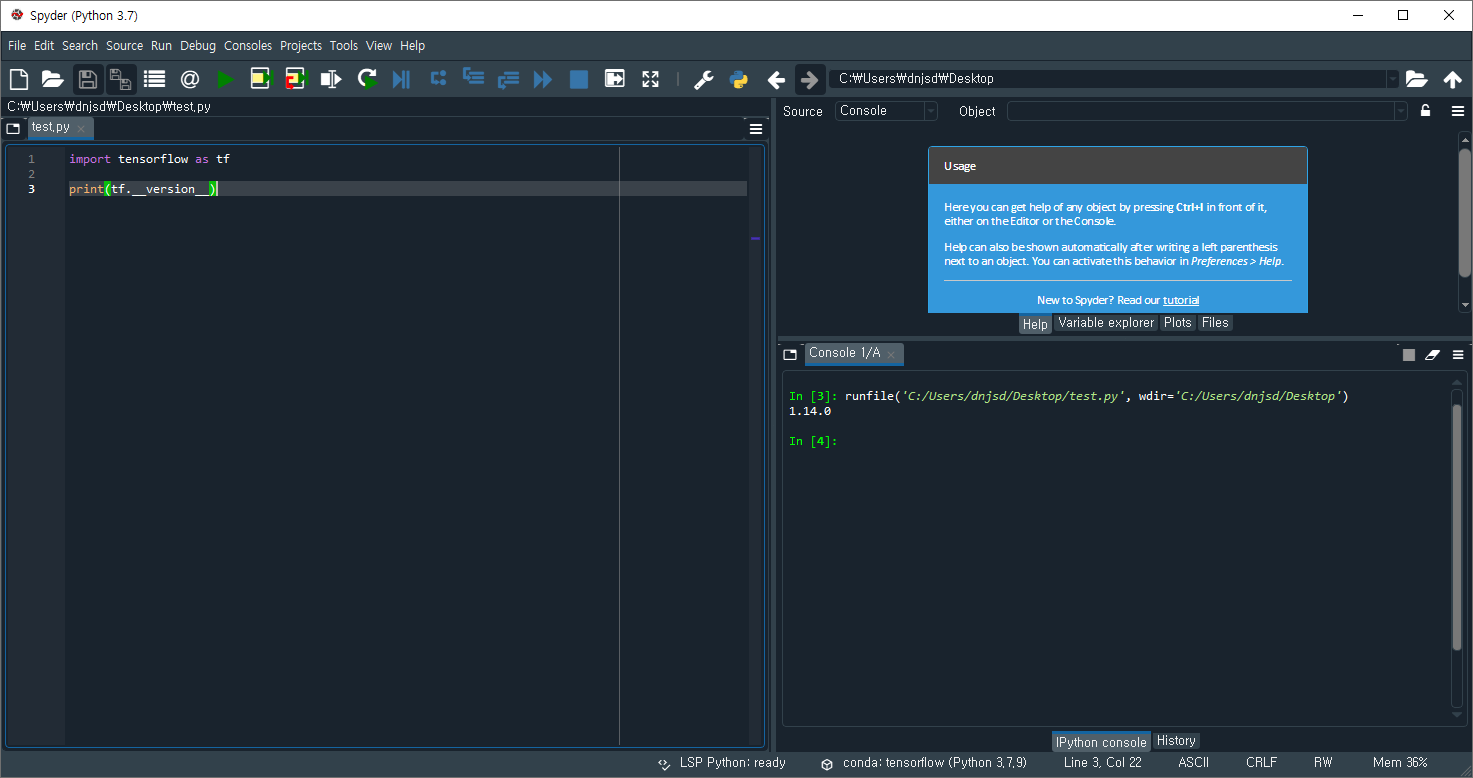The image size is (1473, 778).
Task: Save all files
Action: [121, 79]
